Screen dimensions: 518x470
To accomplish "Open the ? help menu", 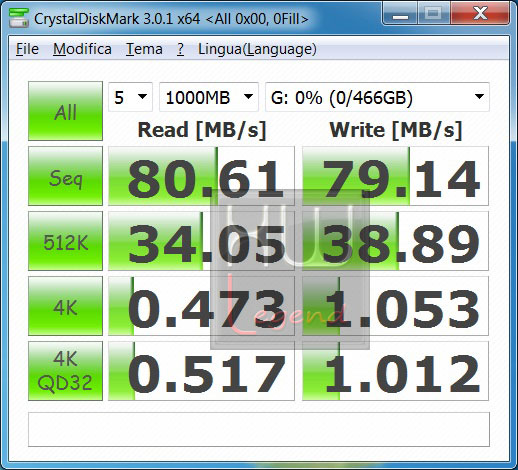I will [180, 49].
